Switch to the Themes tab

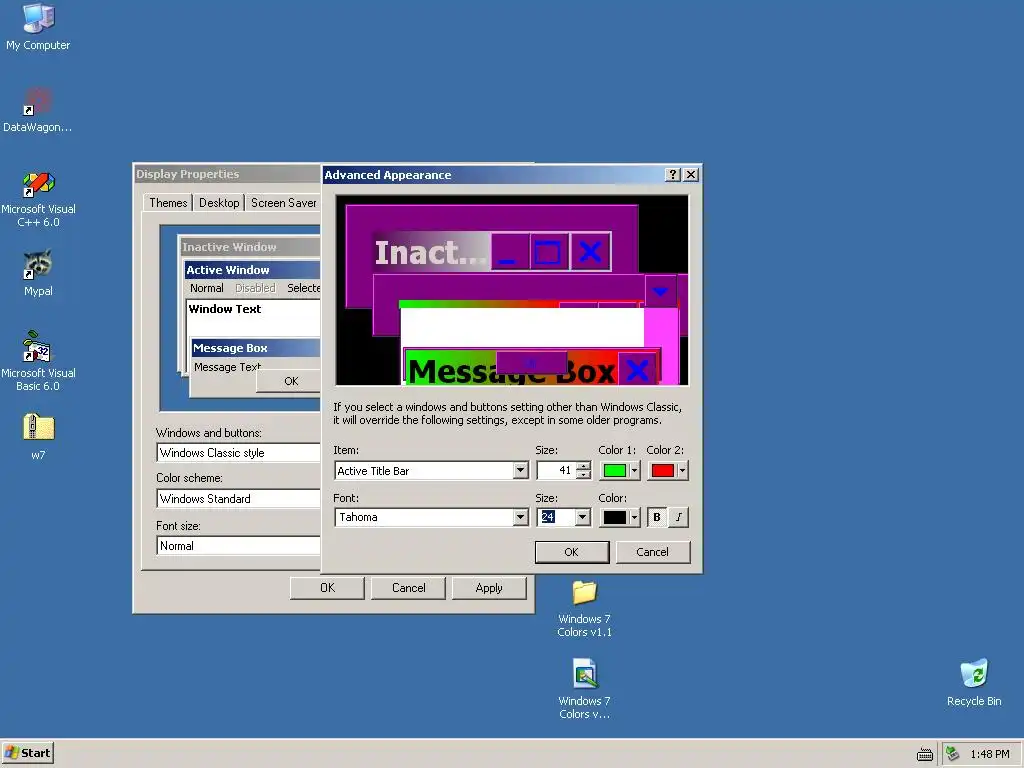[168, 202]
